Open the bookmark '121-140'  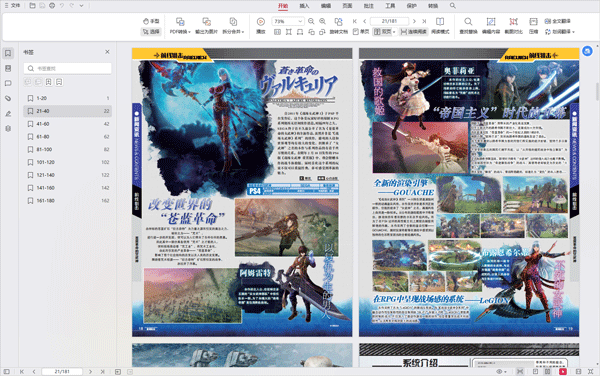click(68, 175)
